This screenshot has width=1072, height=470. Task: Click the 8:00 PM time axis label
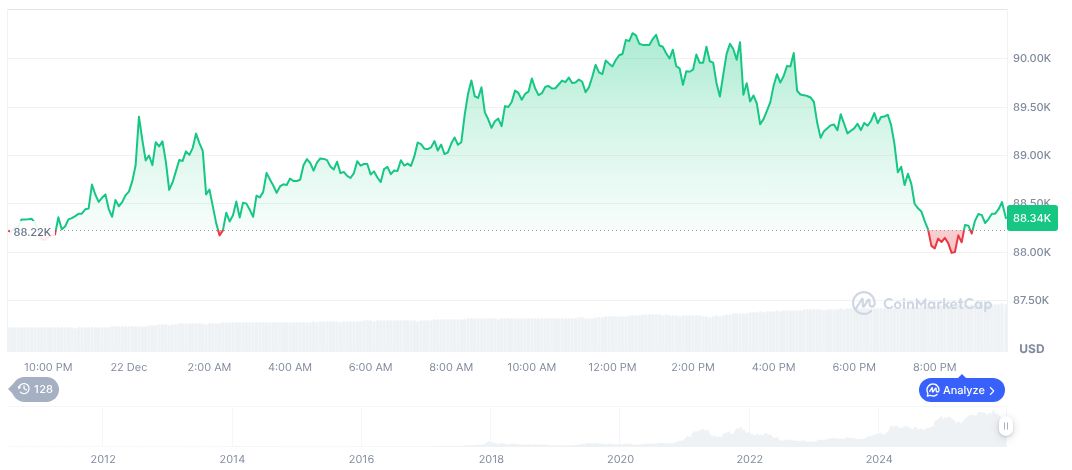point(936,367)
